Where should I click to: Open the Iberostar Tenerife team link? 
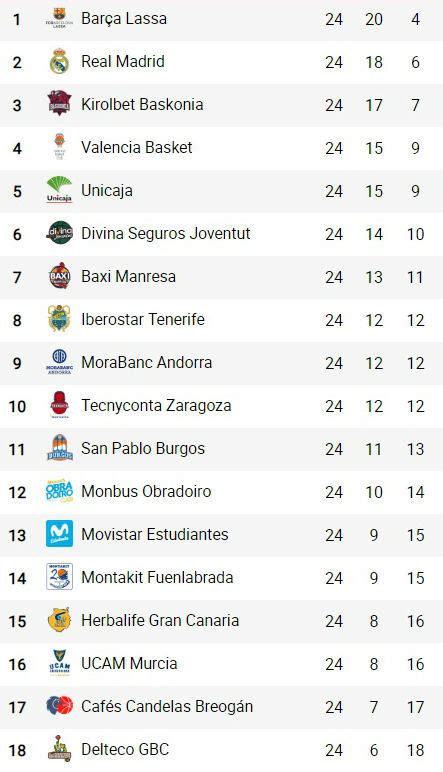pyautogui.click(x=143, y=319)
